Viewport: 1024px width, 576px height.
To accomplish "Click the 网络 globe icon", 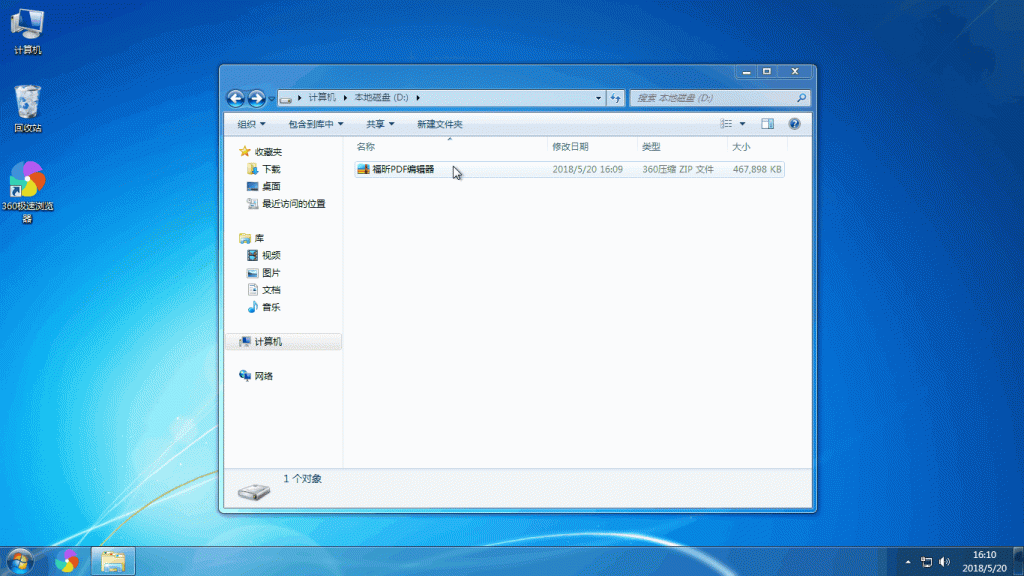I will pos(245,376).
